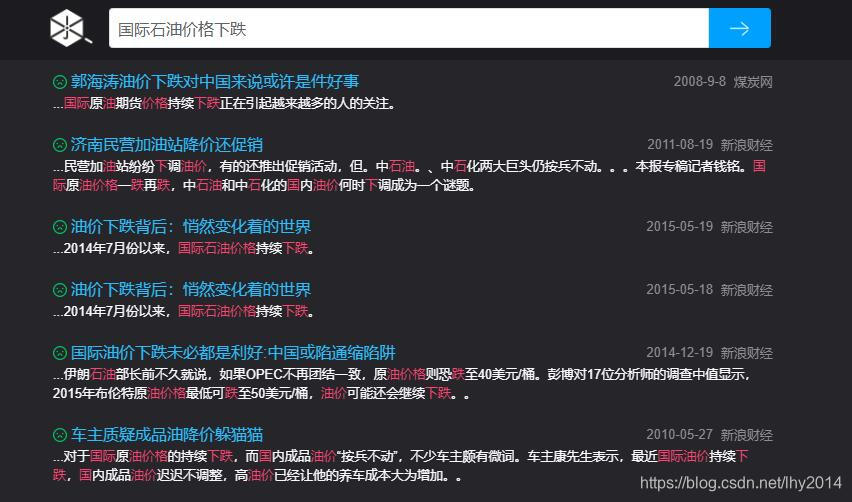This screenshot has height=502, width=852.
Task: Click date and source 2014-12-19 新浪财经
Action: (x=710, y=353)
